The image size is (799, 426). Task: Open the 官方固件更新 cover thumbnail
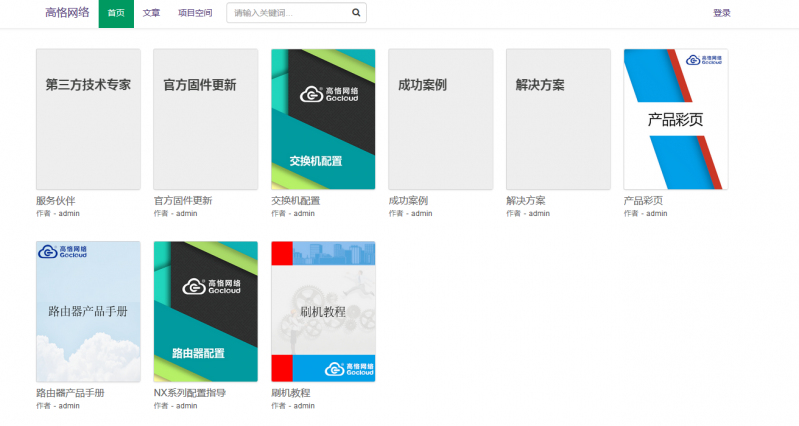pyautogui.click(x=205, y=119)
